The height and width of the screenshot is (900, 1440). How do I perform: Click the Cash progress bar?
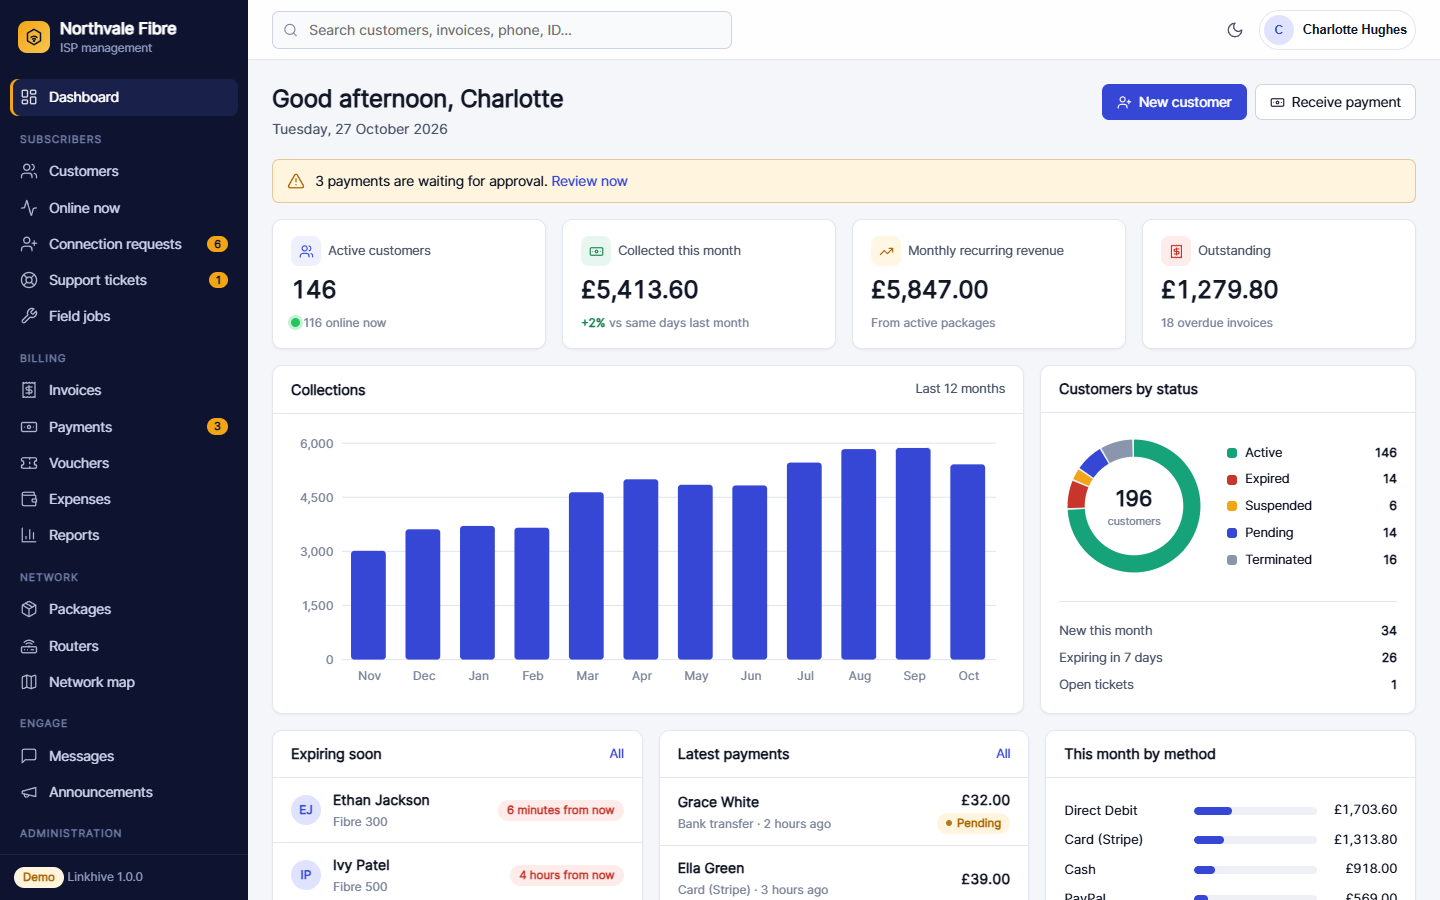[x=1255, y=870]
